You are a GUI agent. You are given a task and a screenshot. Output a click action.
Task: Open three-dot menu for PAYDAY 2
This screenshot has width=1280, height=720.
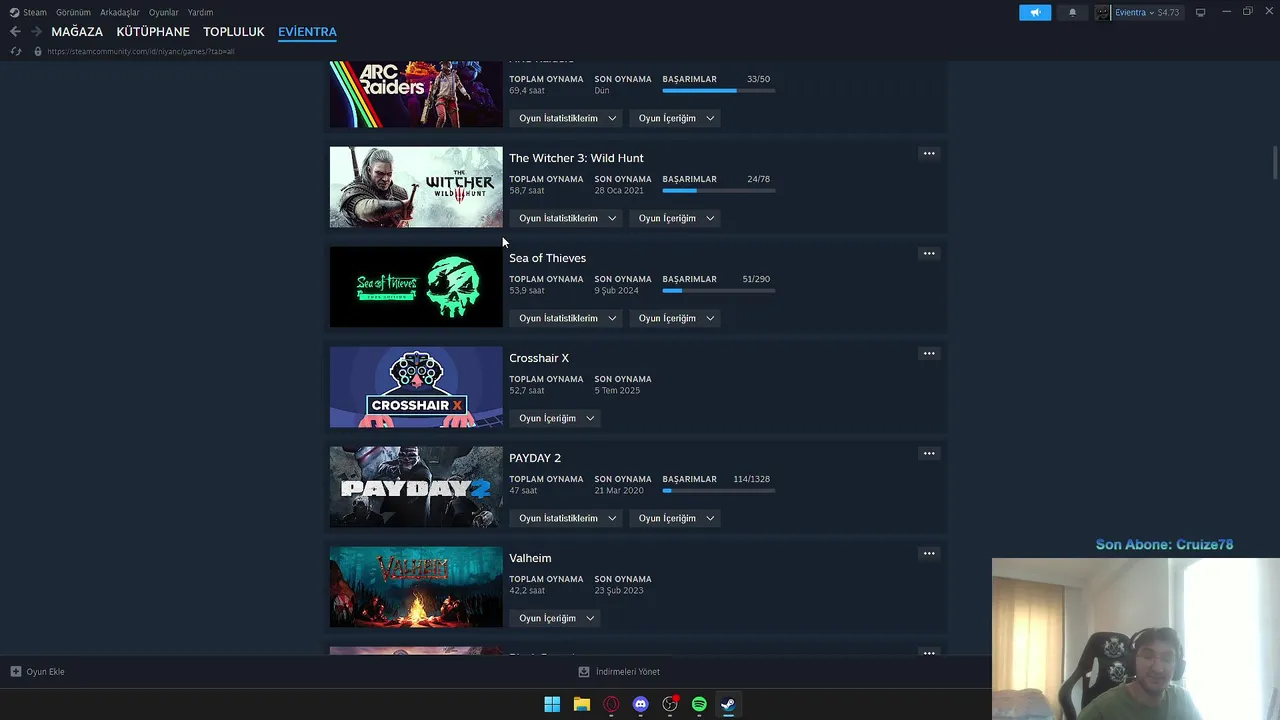pyautogui.click(x=929, y=454)
